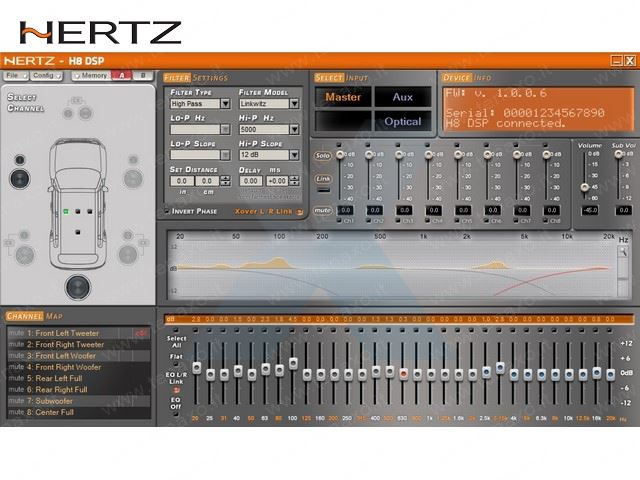This screenshot has width=640, height=480.
Task: Choose the green driver seat listening position
Action: [66, 211]
